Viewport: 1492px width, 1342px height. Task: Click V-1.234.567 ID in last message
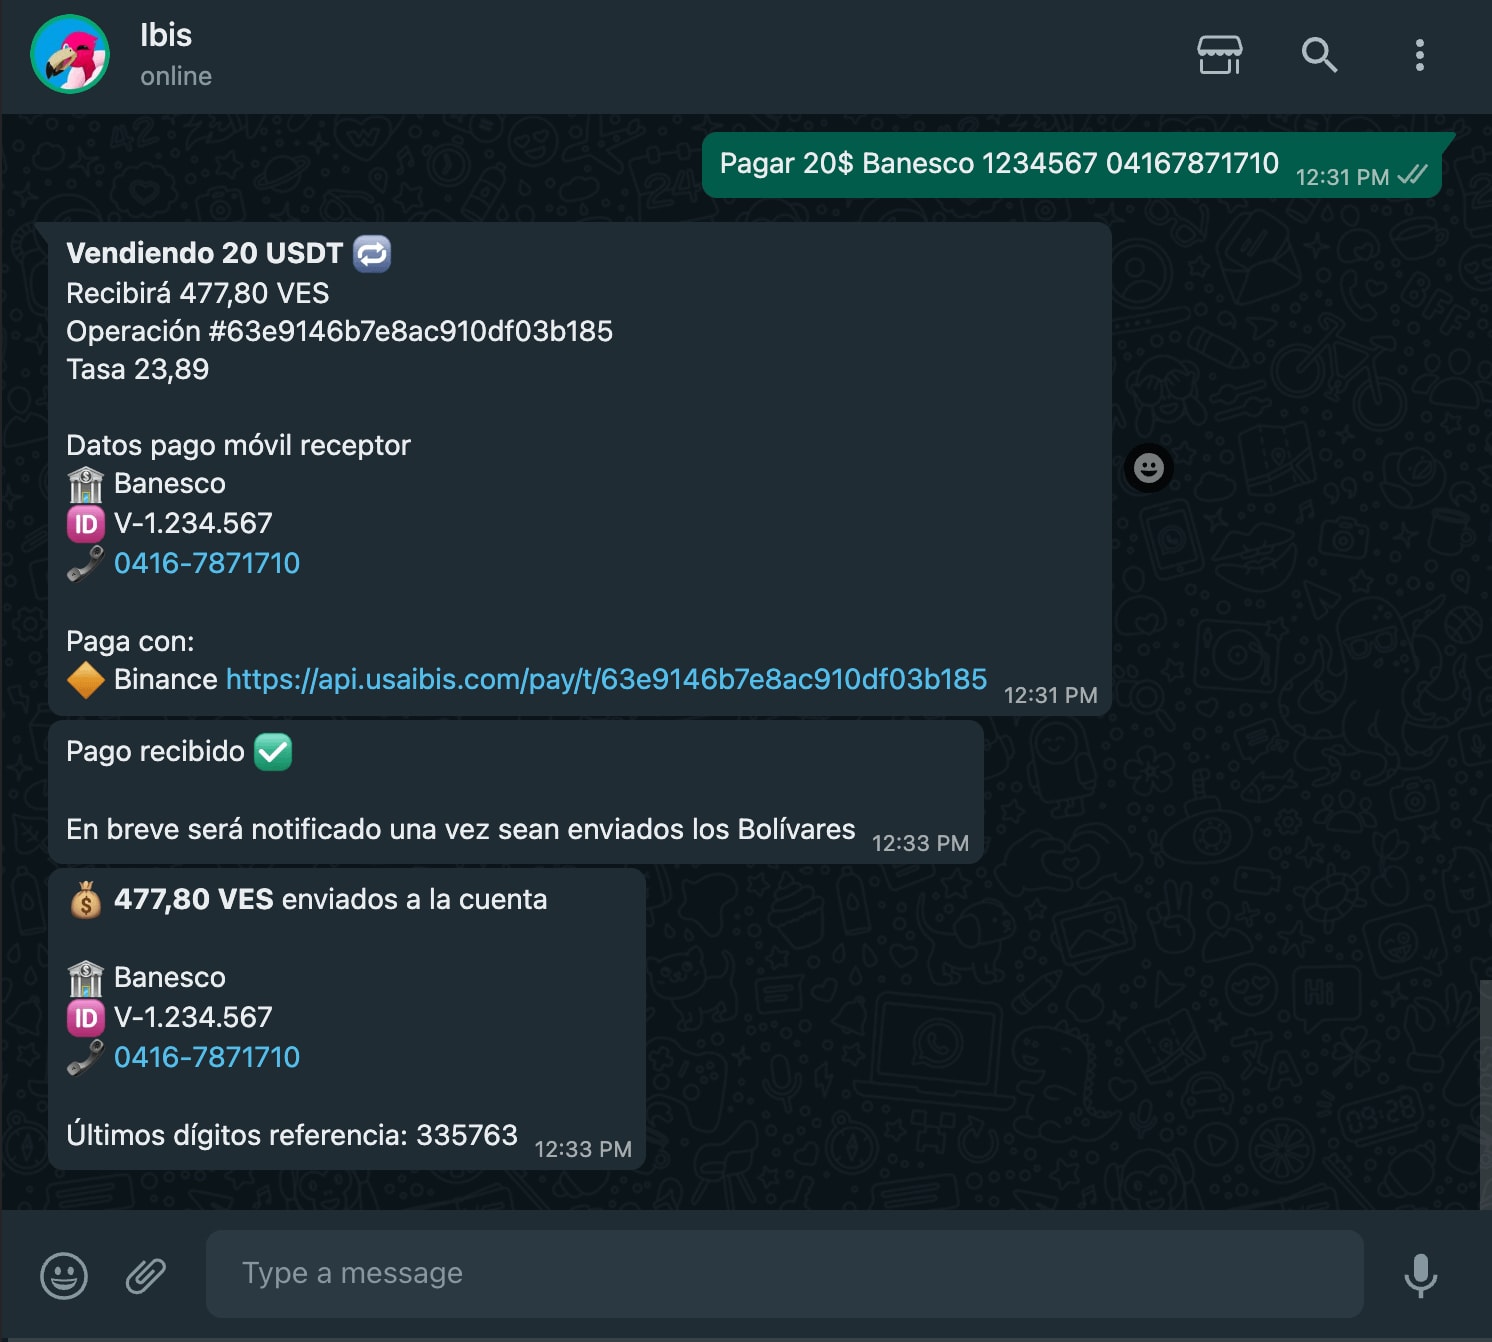(193, 1017)
